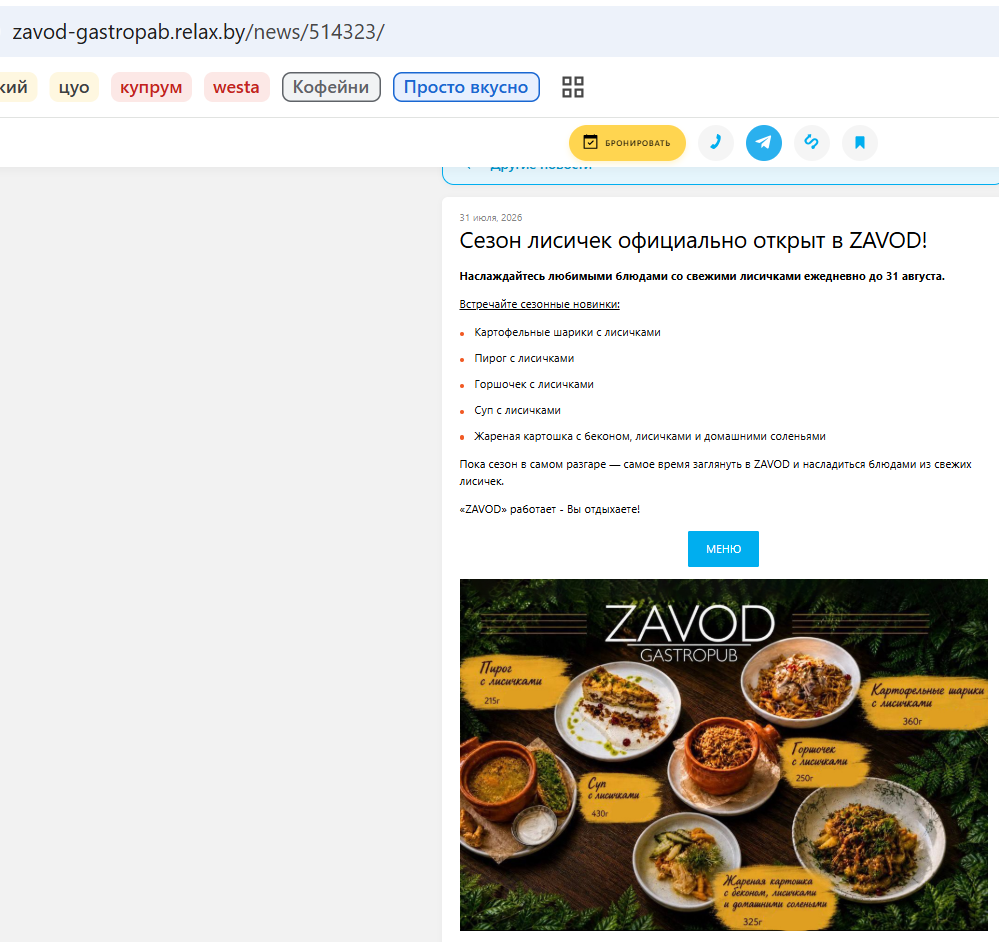
Task: Select the Просто вкусно tab group
Action: tap(466, 87)
